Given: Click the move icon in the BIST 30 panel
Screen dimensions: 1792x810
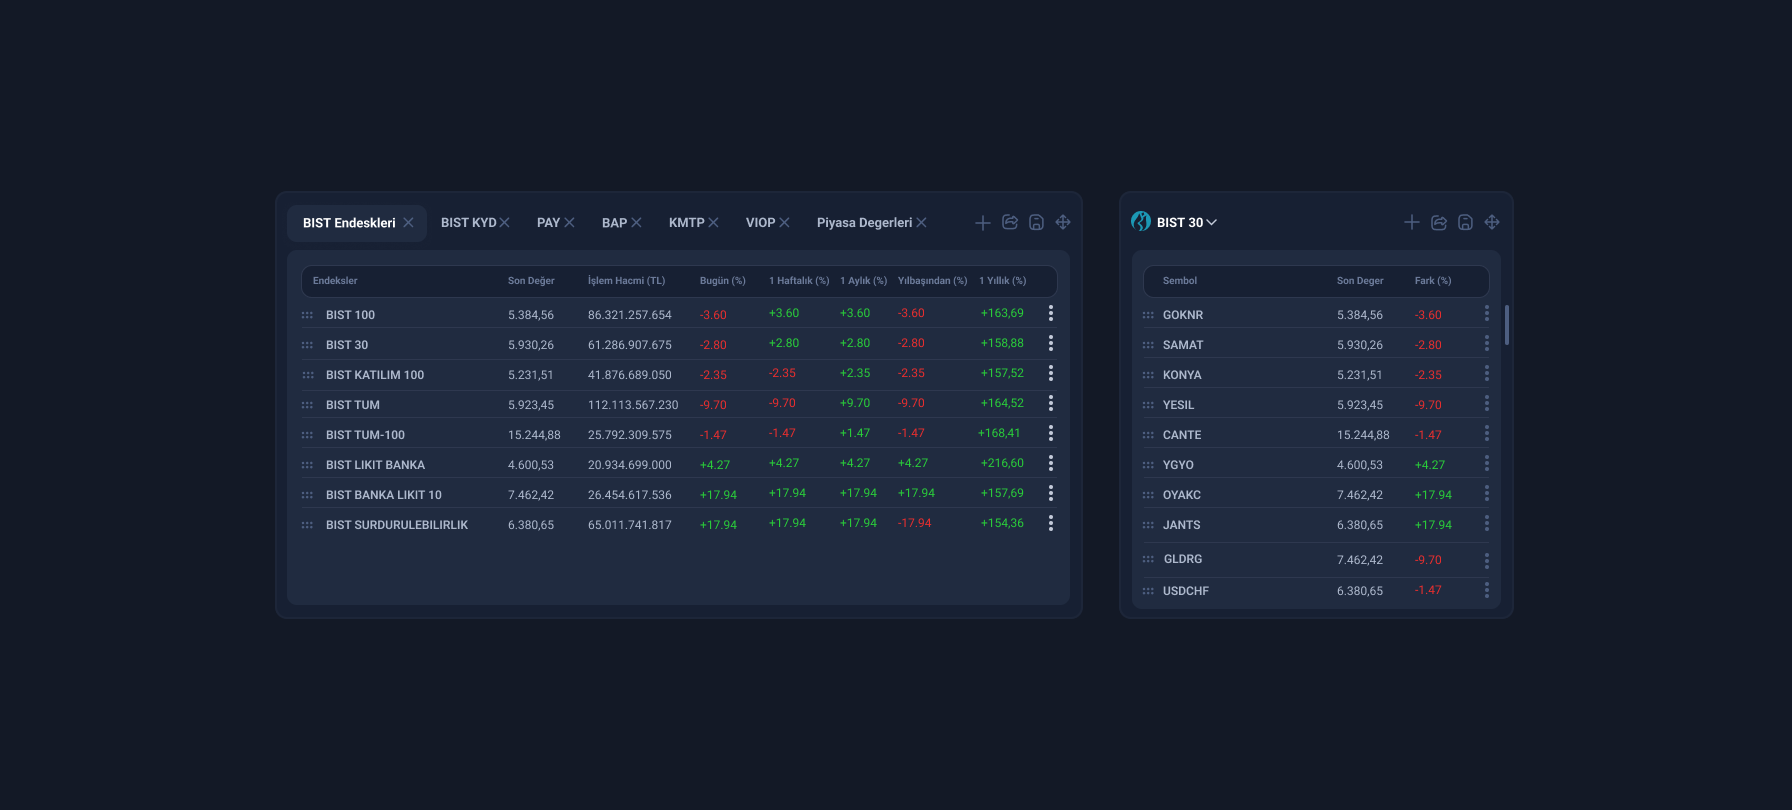Looking at the screenshot, I should click(x=1492, y=222).
